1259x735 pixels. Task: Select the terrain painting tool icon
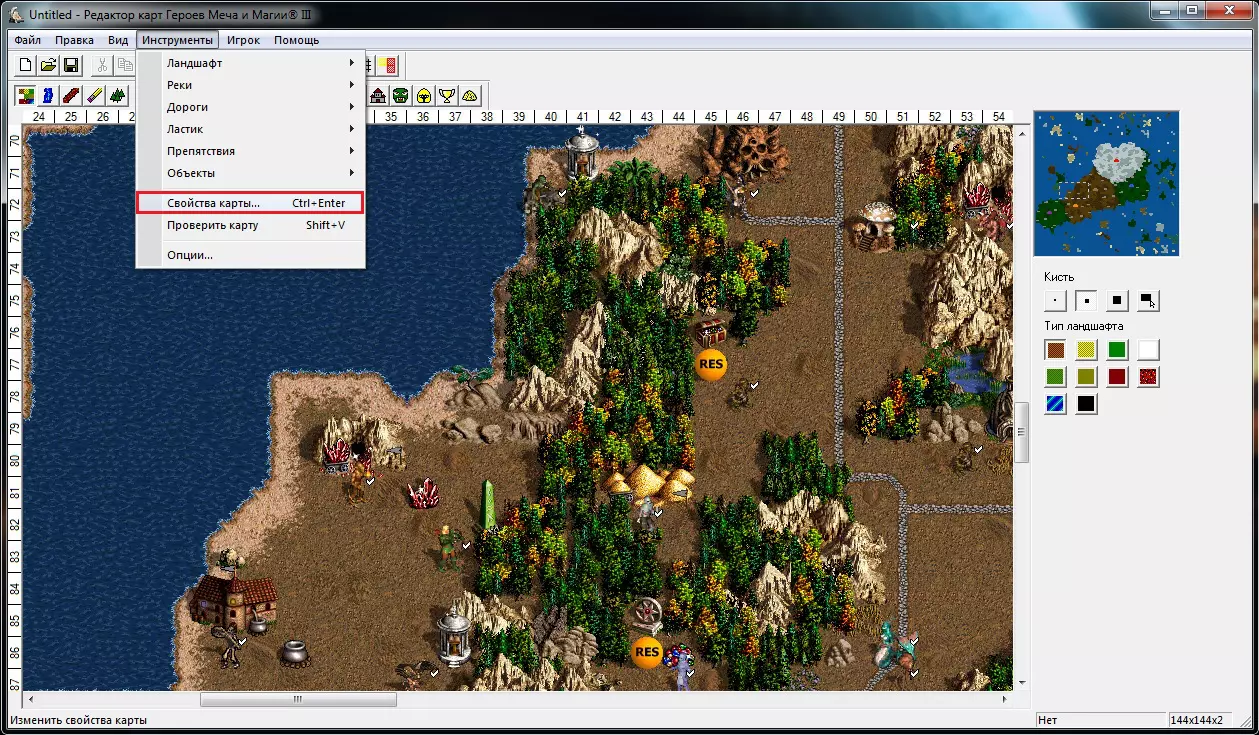pyautogui.click(x=26, y=96)
